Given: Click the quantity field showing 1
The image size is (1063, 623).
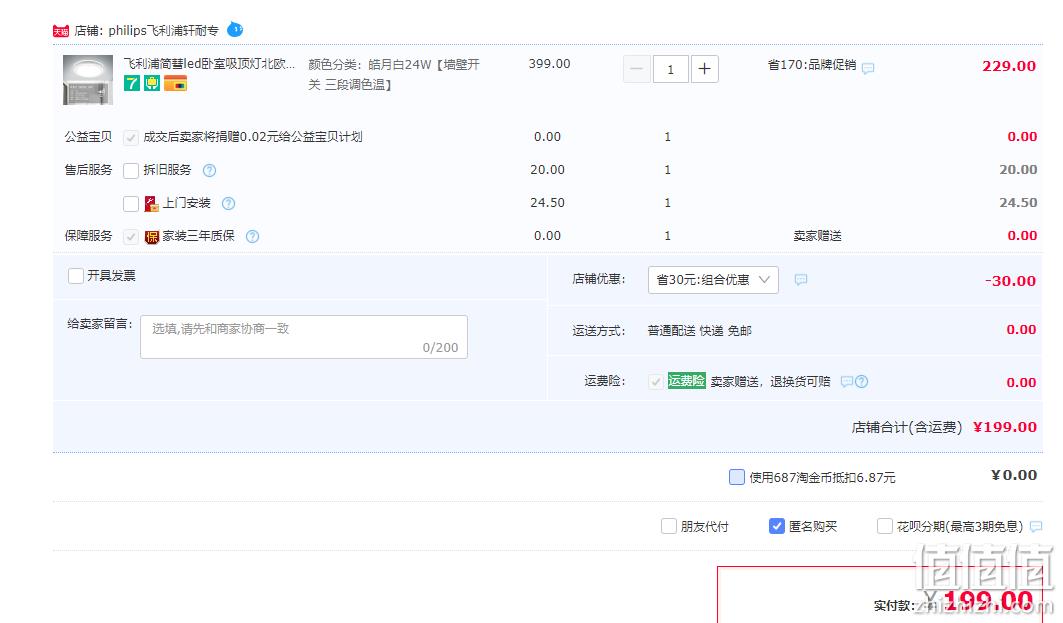Looking at the screenshot, I should click(x=670, y=69).
